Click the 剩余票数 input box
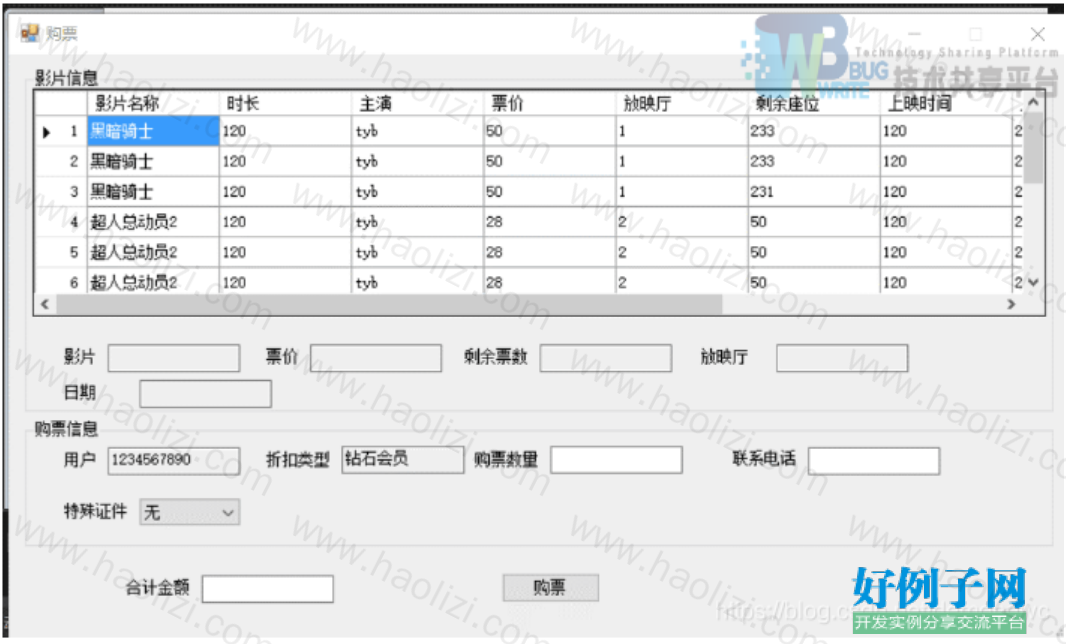The width and height of the screenshot is (1066, 644). click(606, 358)
